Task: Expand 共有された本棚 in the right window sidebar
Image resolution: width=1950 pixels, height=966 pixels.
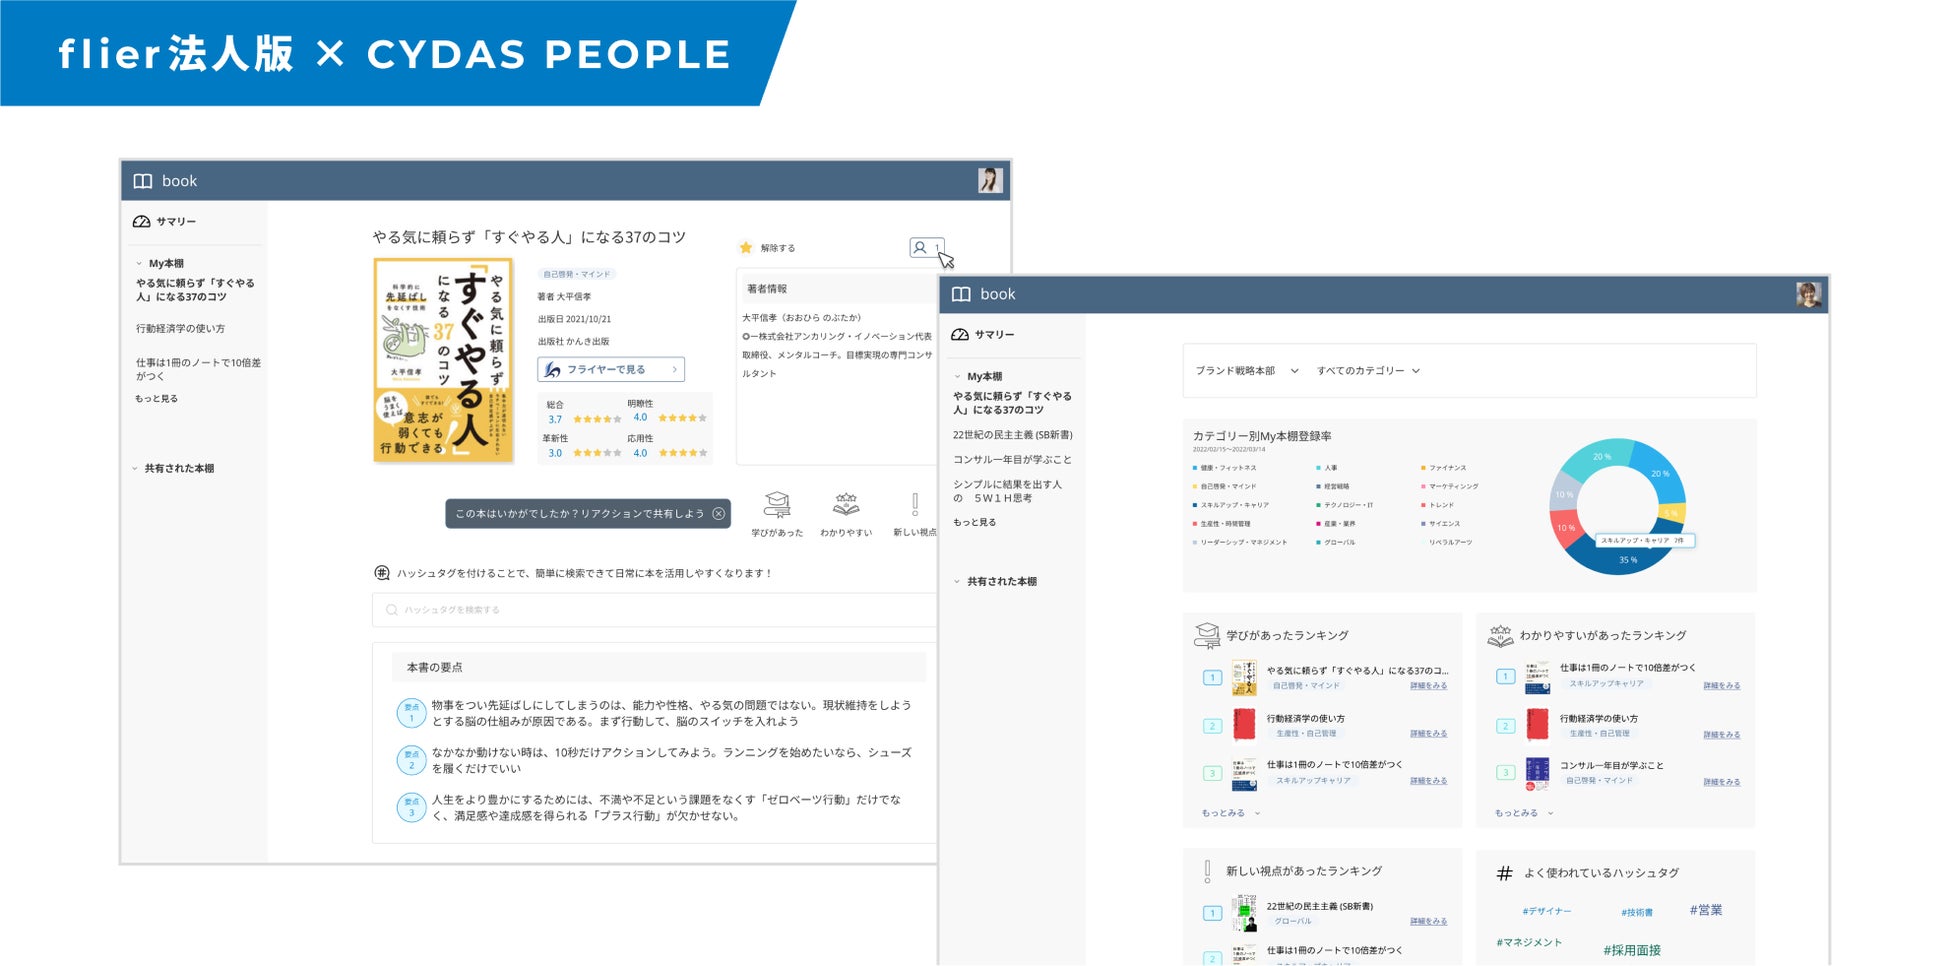Action: [957, 582]
